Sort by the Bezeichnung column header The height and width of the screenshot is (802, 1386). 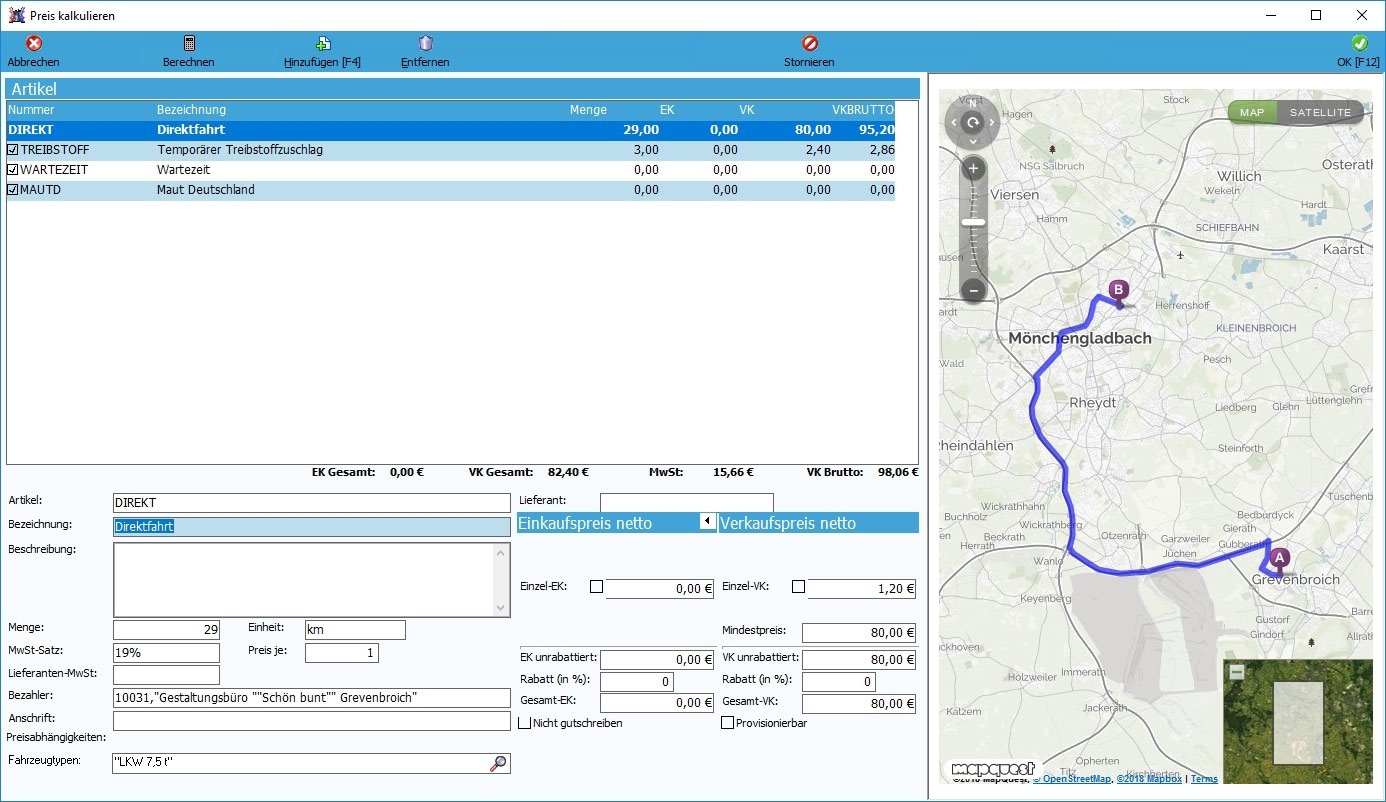click(x=191, y=110)
